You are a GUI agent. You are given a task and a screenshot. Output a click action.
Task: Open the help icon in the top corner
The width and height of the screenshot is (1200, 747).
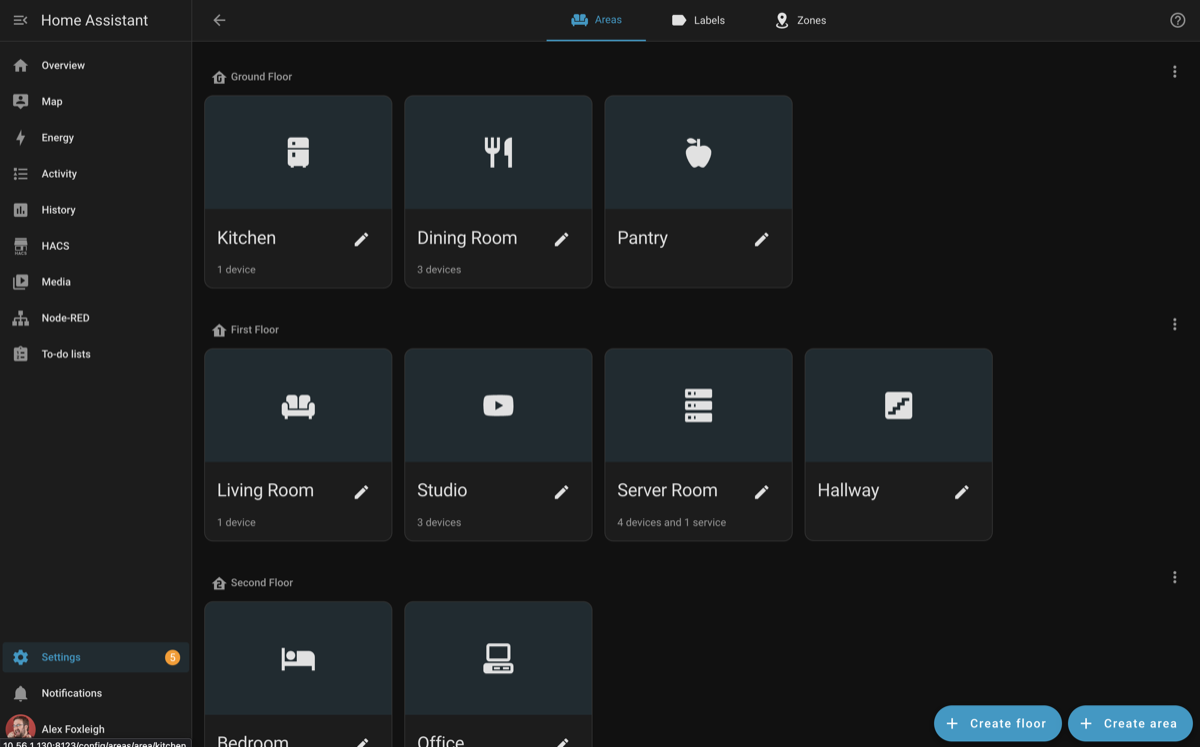[x=1178, y=20]
